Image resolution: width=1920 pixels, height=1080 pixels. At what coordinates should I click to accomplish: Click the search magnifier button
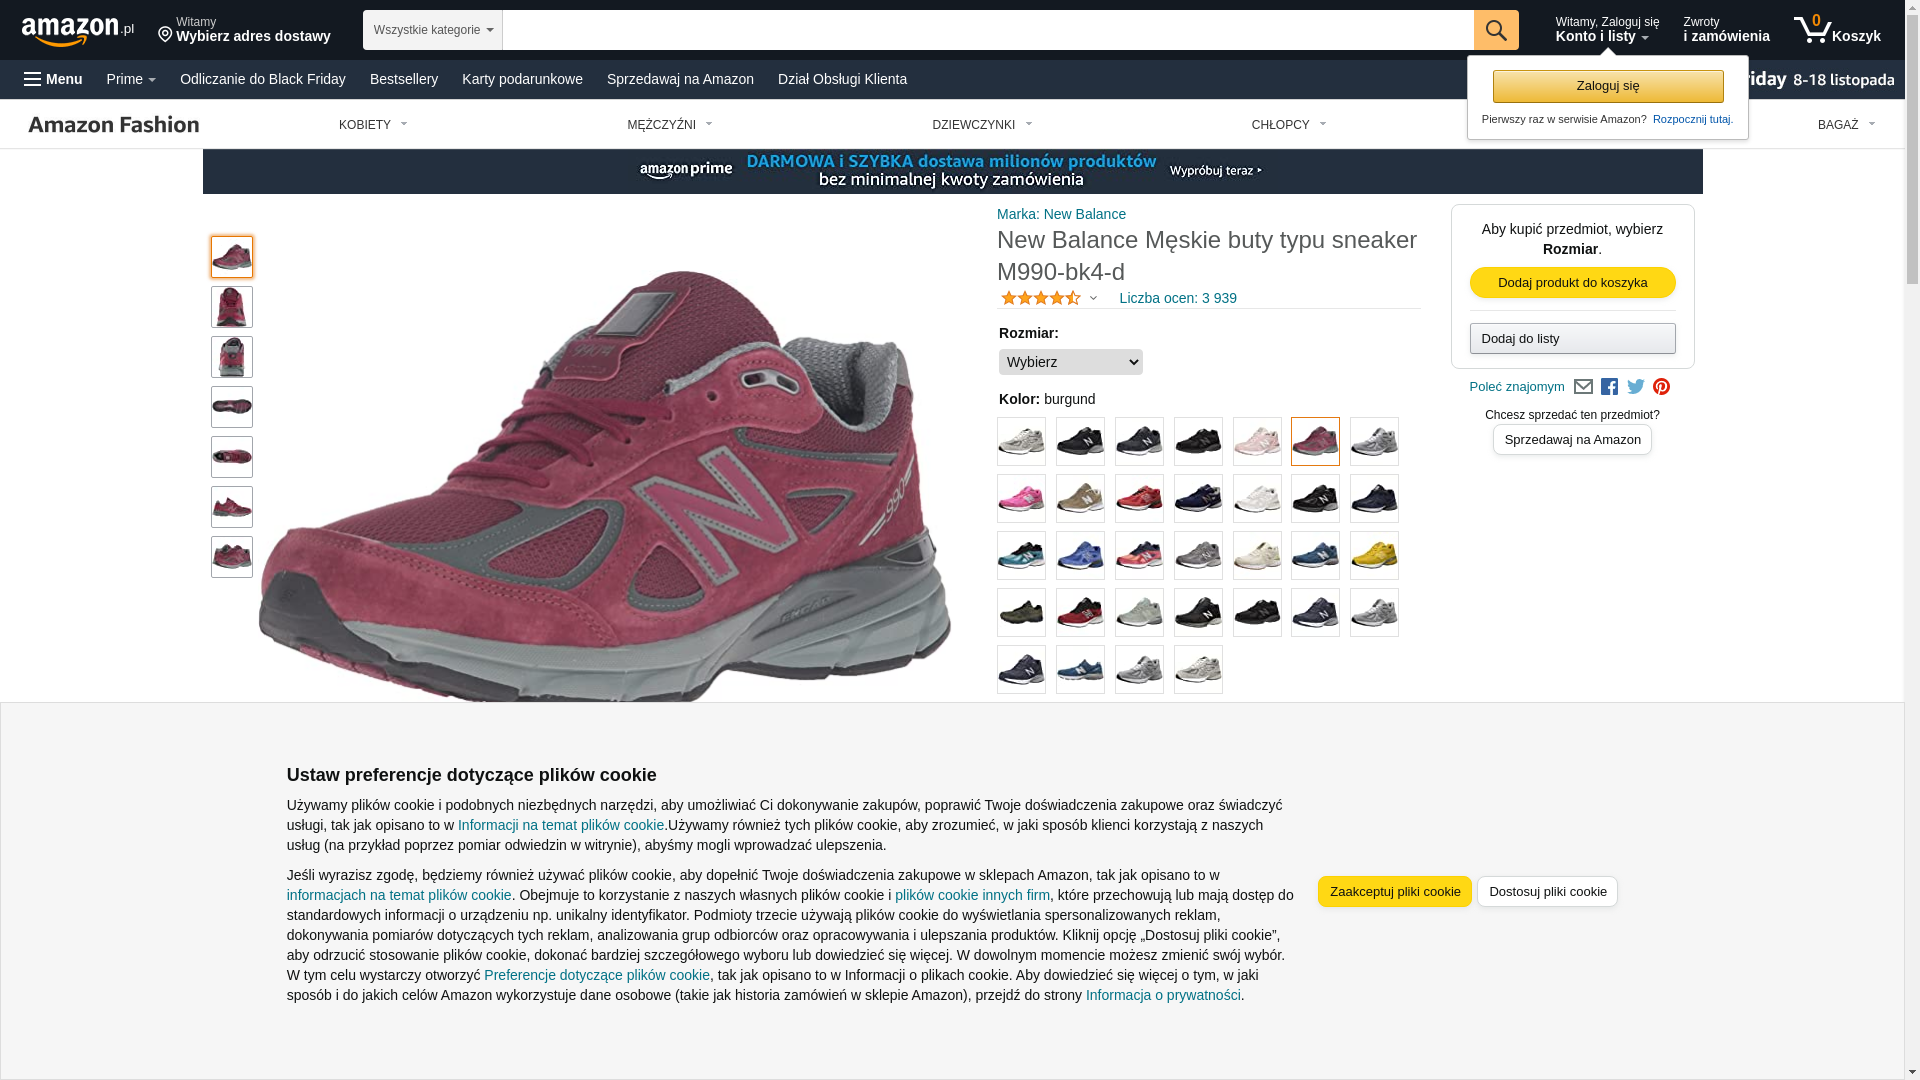click(1495, 30)
